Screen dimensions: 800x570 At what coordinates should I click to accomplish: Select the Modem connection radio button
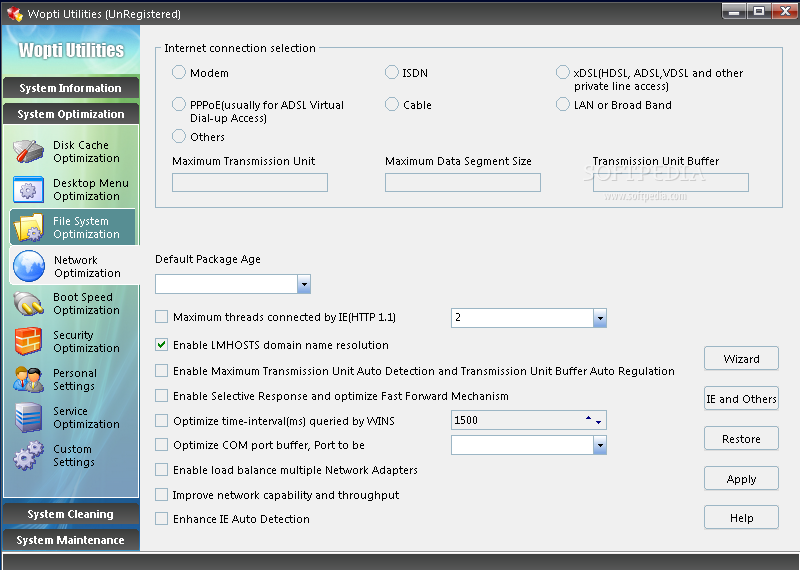click(179, 72)
